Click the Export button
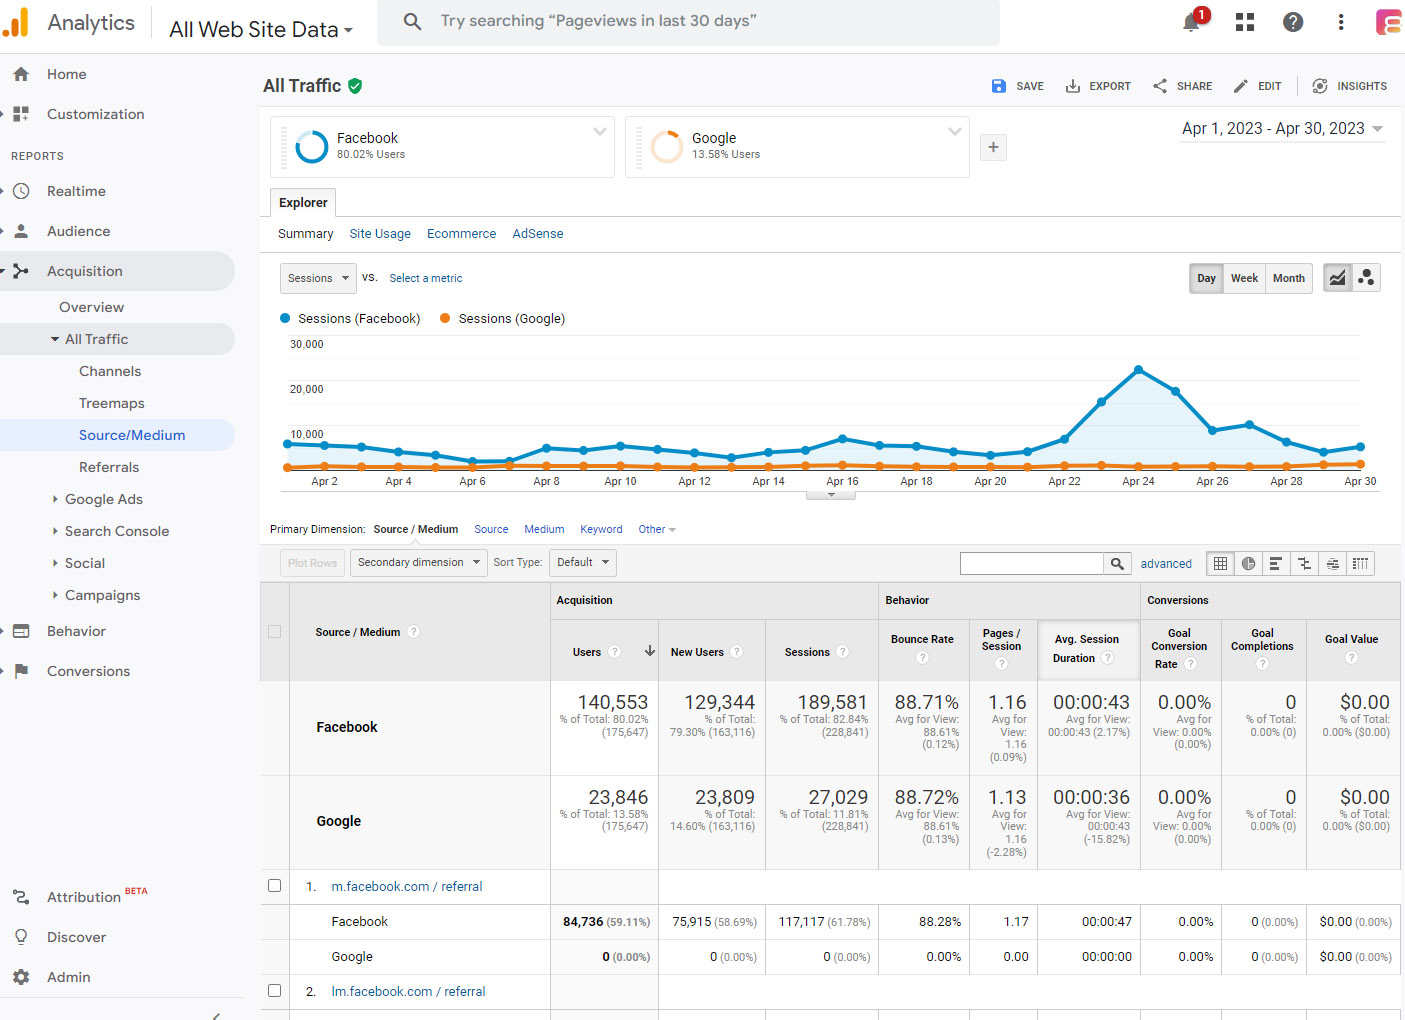 1098,86
